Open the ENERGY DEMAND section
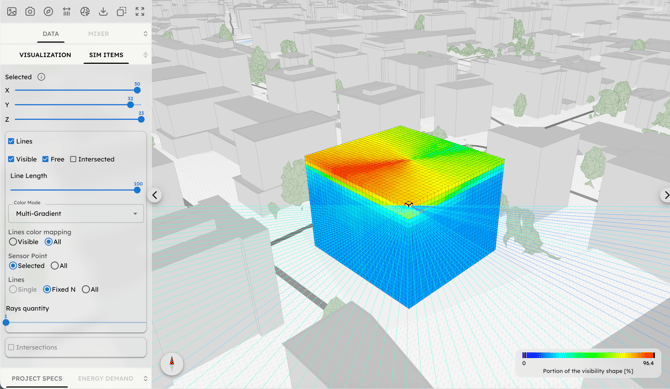Screen dimensions: 670x389 [x=106, y=378]
